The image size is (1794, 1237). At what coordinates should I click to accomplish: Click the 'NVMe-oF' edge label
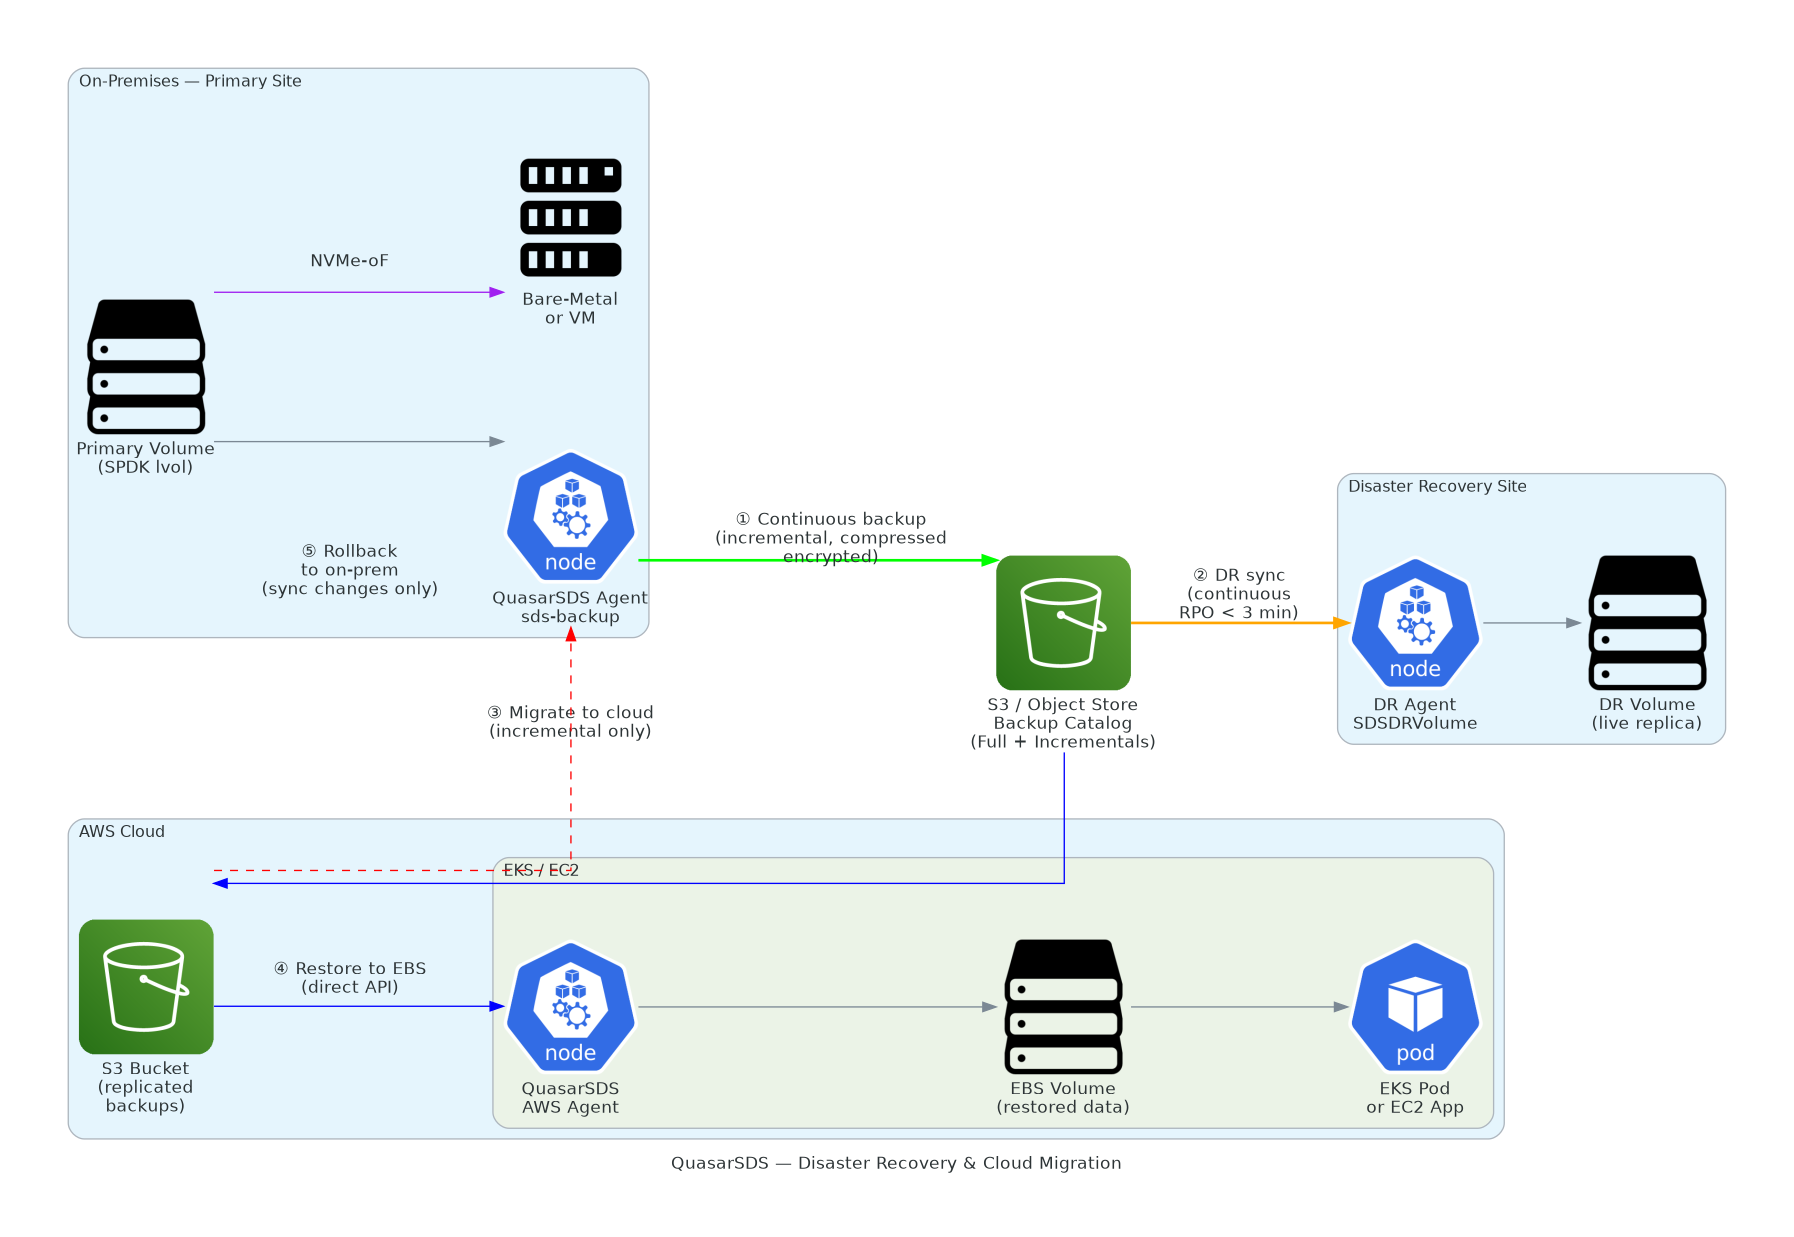(349, 260)
